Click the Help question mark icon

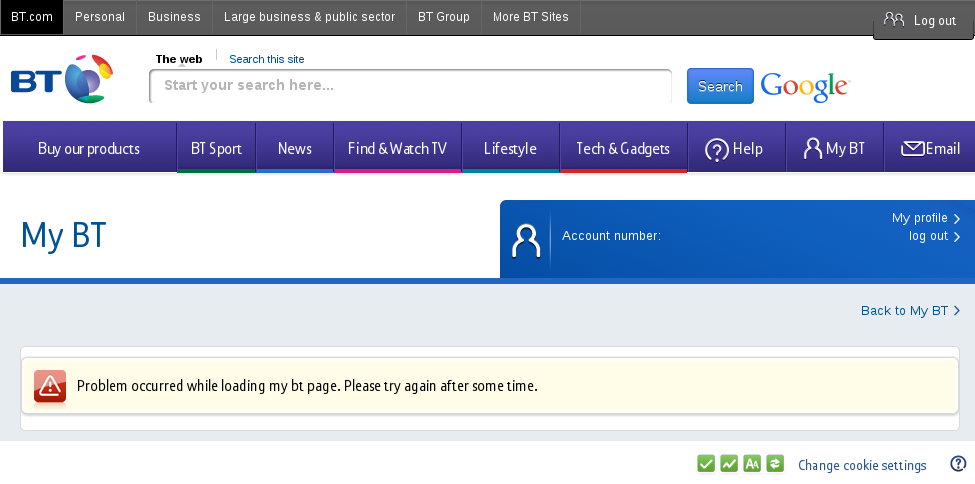[716, 149]
